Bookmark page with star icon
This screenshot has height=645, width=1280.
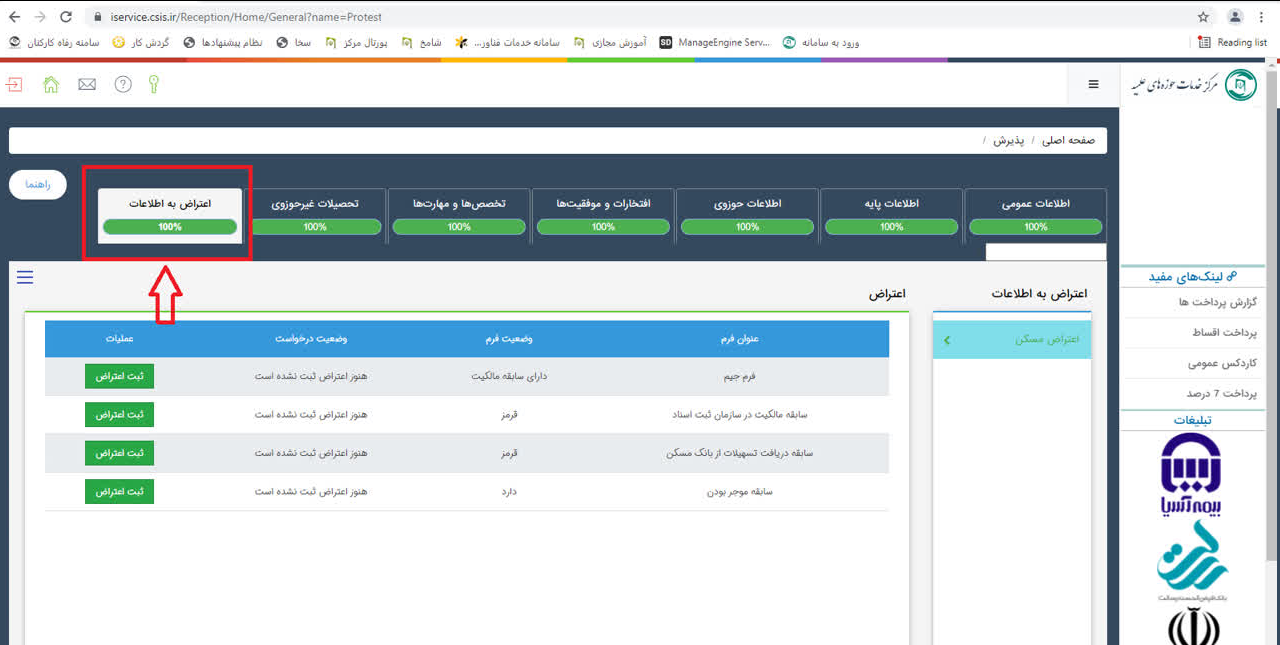tap(1203, 17)
